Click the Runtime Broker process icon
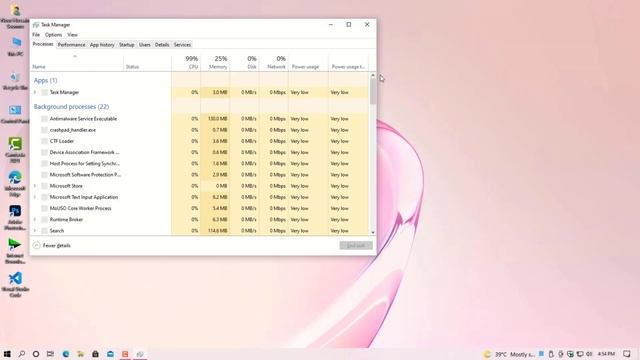 tap(44, 220)
